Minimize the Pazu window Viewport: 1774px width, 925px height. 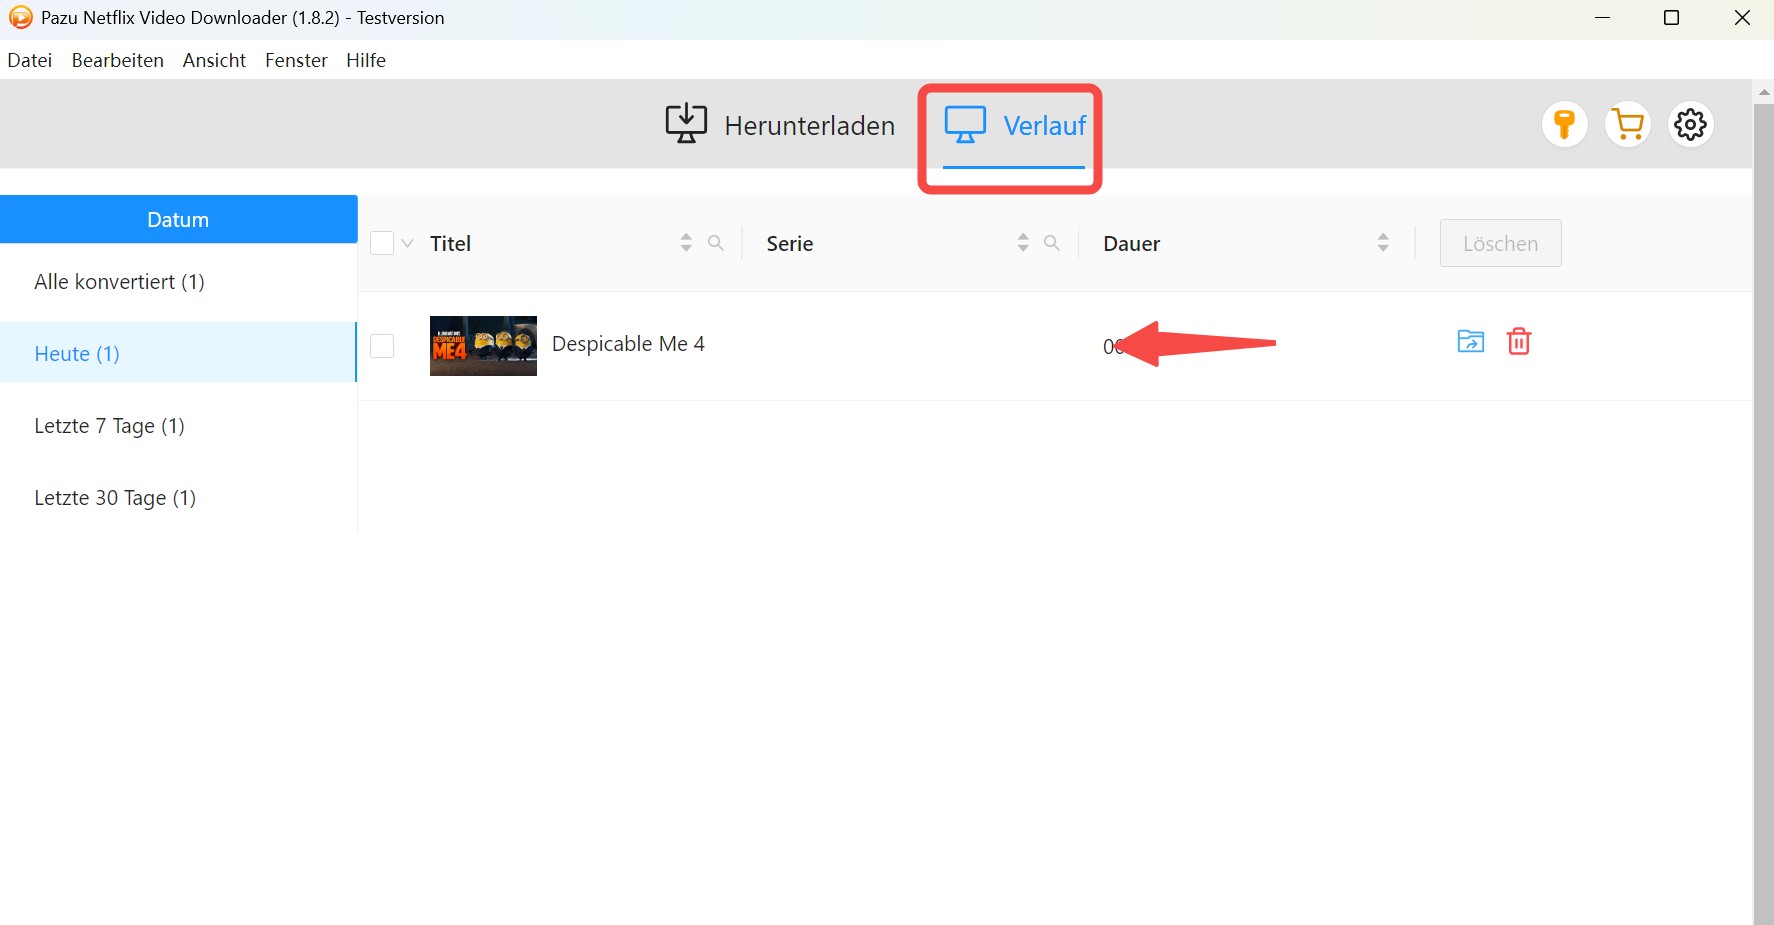click(1602, 18)
